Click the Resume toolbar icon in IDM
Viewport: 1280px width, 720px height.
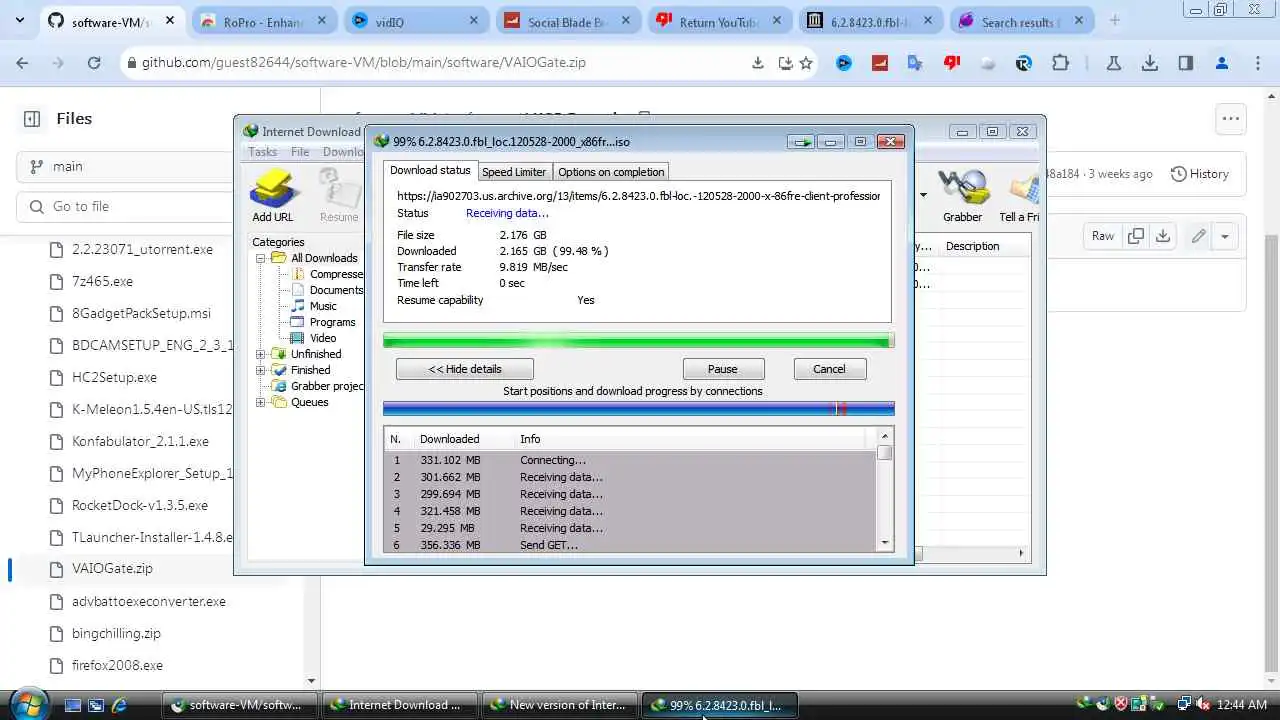coord(339,195)
